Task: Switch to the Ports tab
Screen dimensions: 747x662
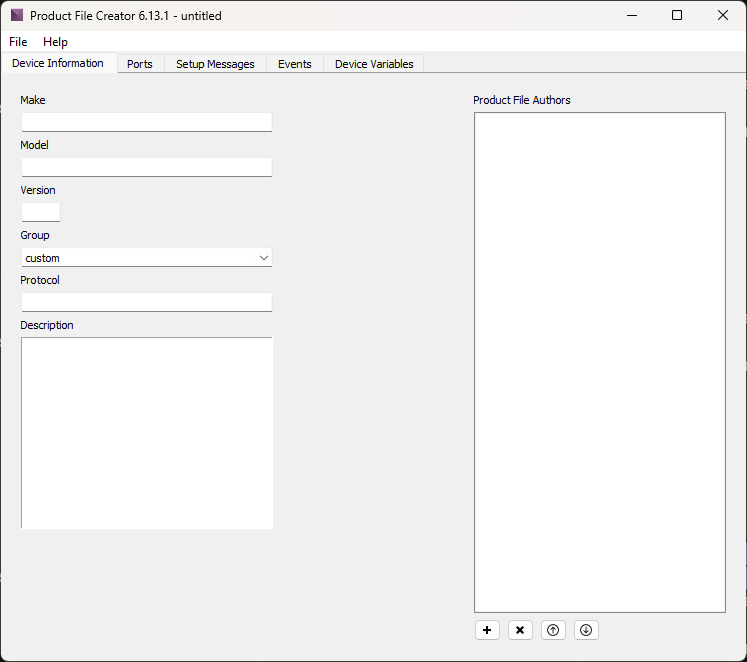Action: click(x=140, y=64)
